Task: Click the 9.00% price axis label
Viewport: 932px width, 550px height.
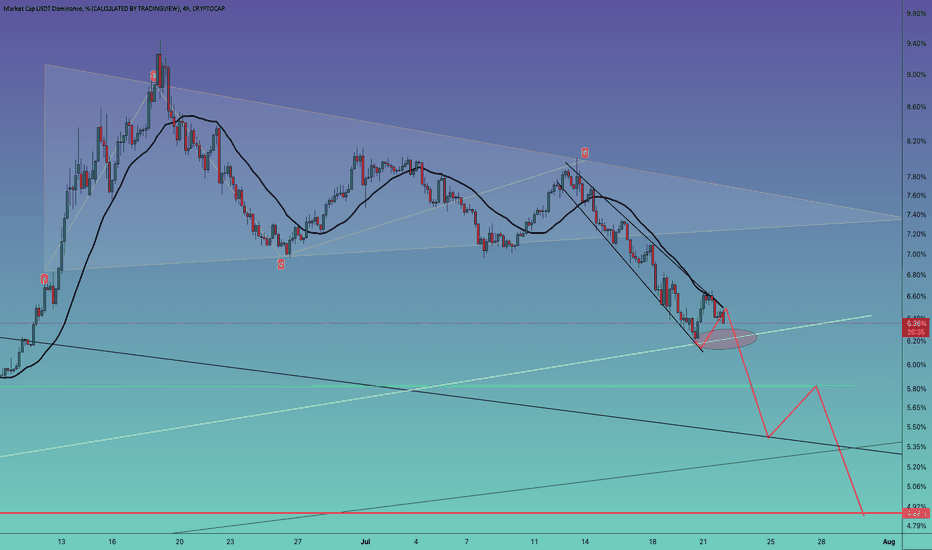Action: click(916, 75)
